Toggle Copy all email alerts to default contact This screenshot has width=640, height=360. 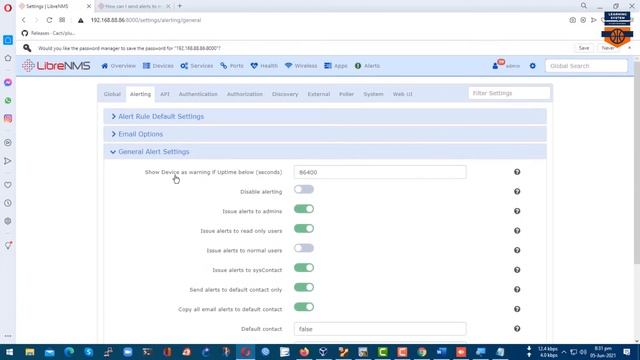pos(304,307)
